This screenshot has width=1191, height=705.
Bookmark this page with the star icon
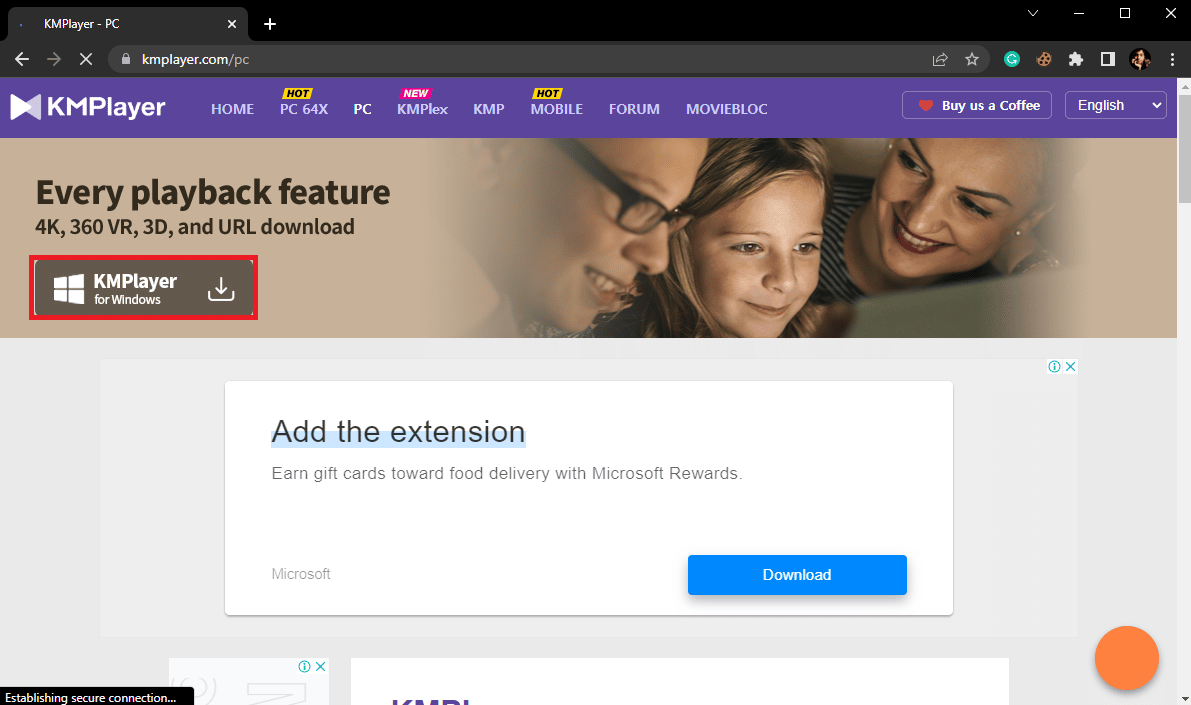tap(971, 59)
